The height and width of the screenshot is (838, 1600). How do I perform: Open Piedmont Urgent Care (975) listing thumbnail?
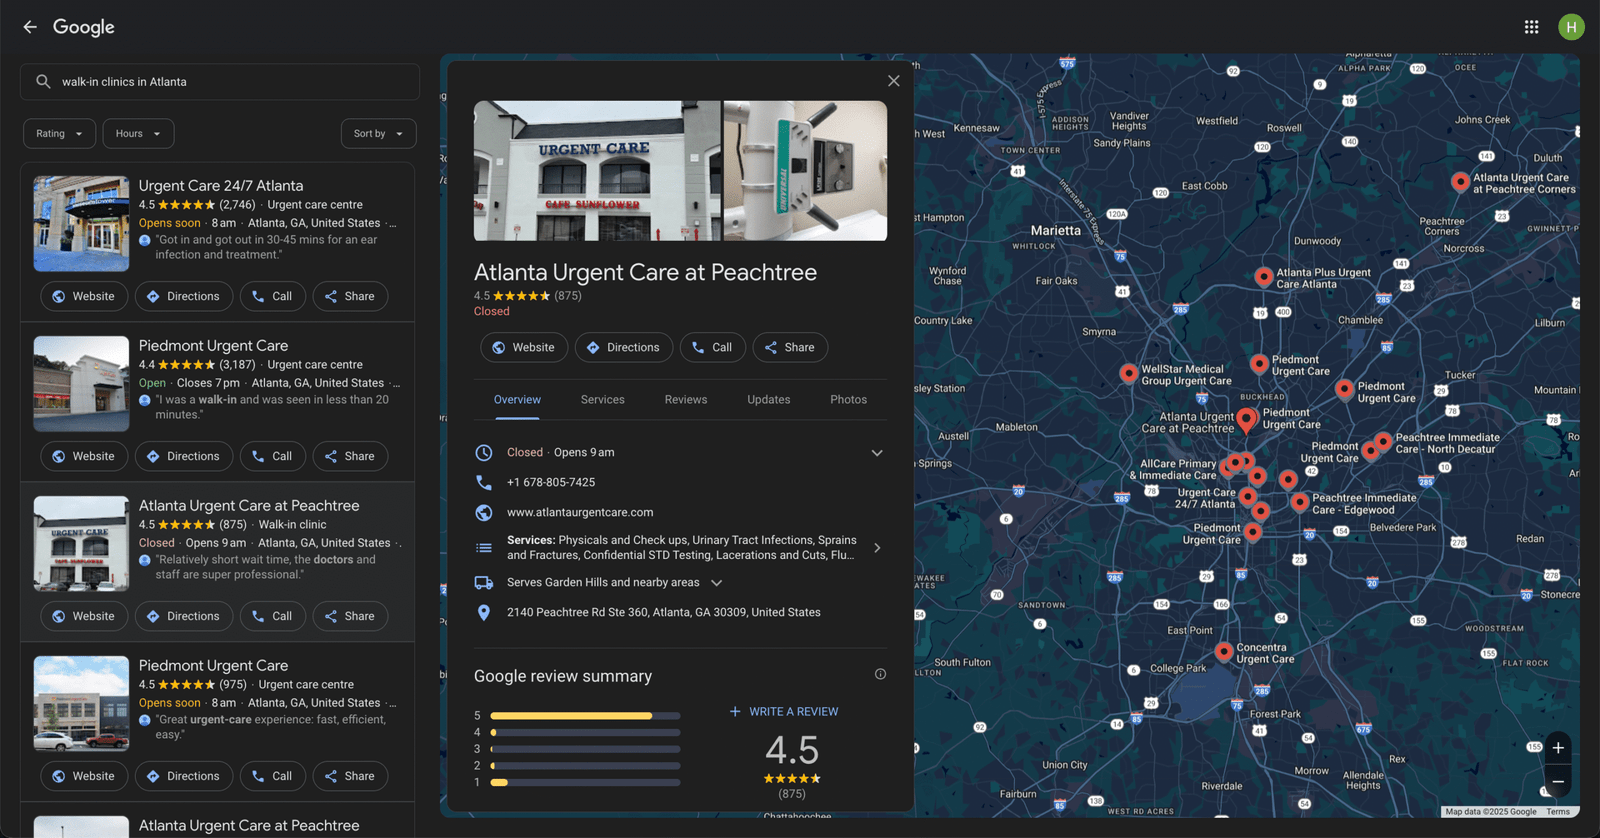[x=81, y=704]
